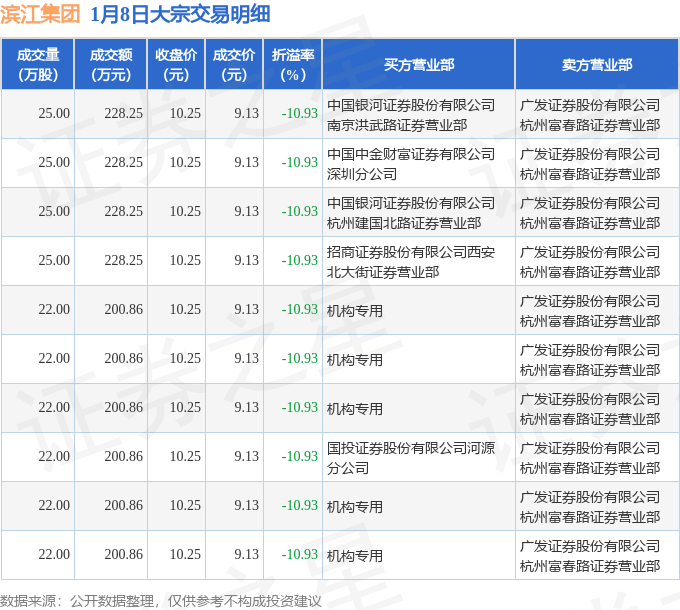
Task: Select buyer 中国银河证券 杭州建国北路证券营业部
Action: pyautogui.click(x=410, y=213)
